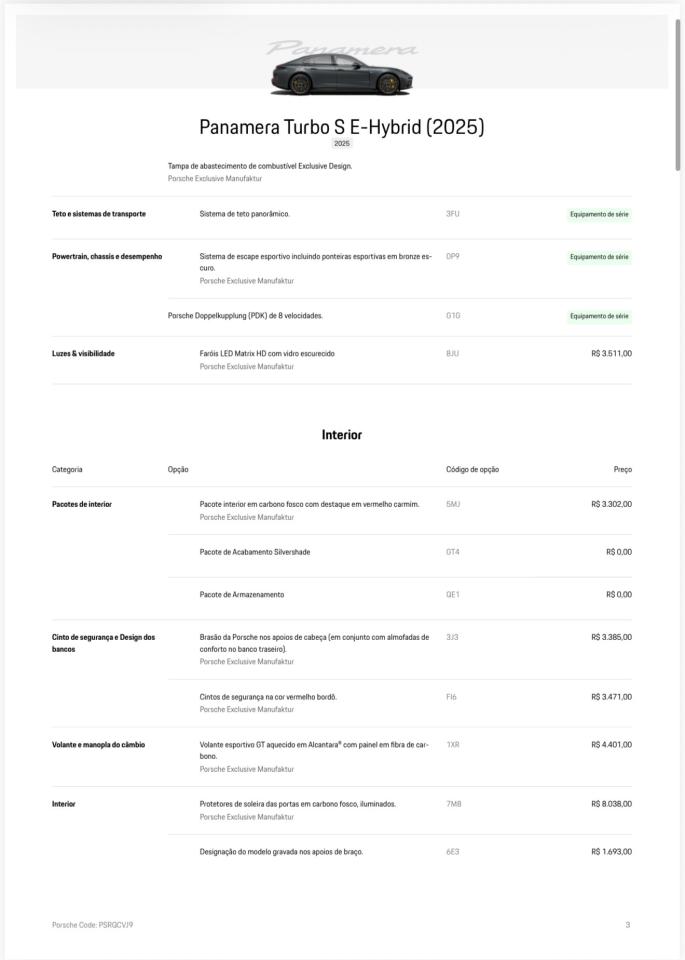Click Cintos de segurança na cor vermelho bordô
The image size is (685, 960).
point(268,697)
